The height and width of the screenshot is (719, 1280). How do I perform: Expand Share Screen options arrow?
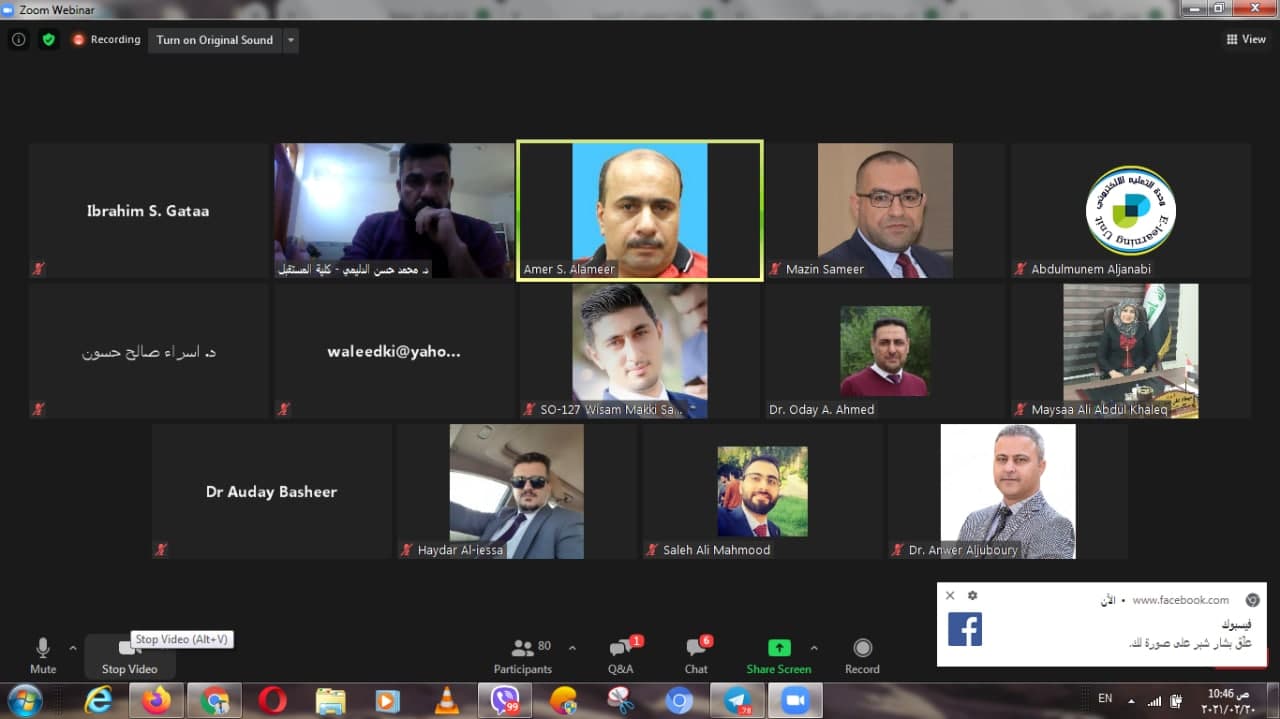[x=814, y=648]
